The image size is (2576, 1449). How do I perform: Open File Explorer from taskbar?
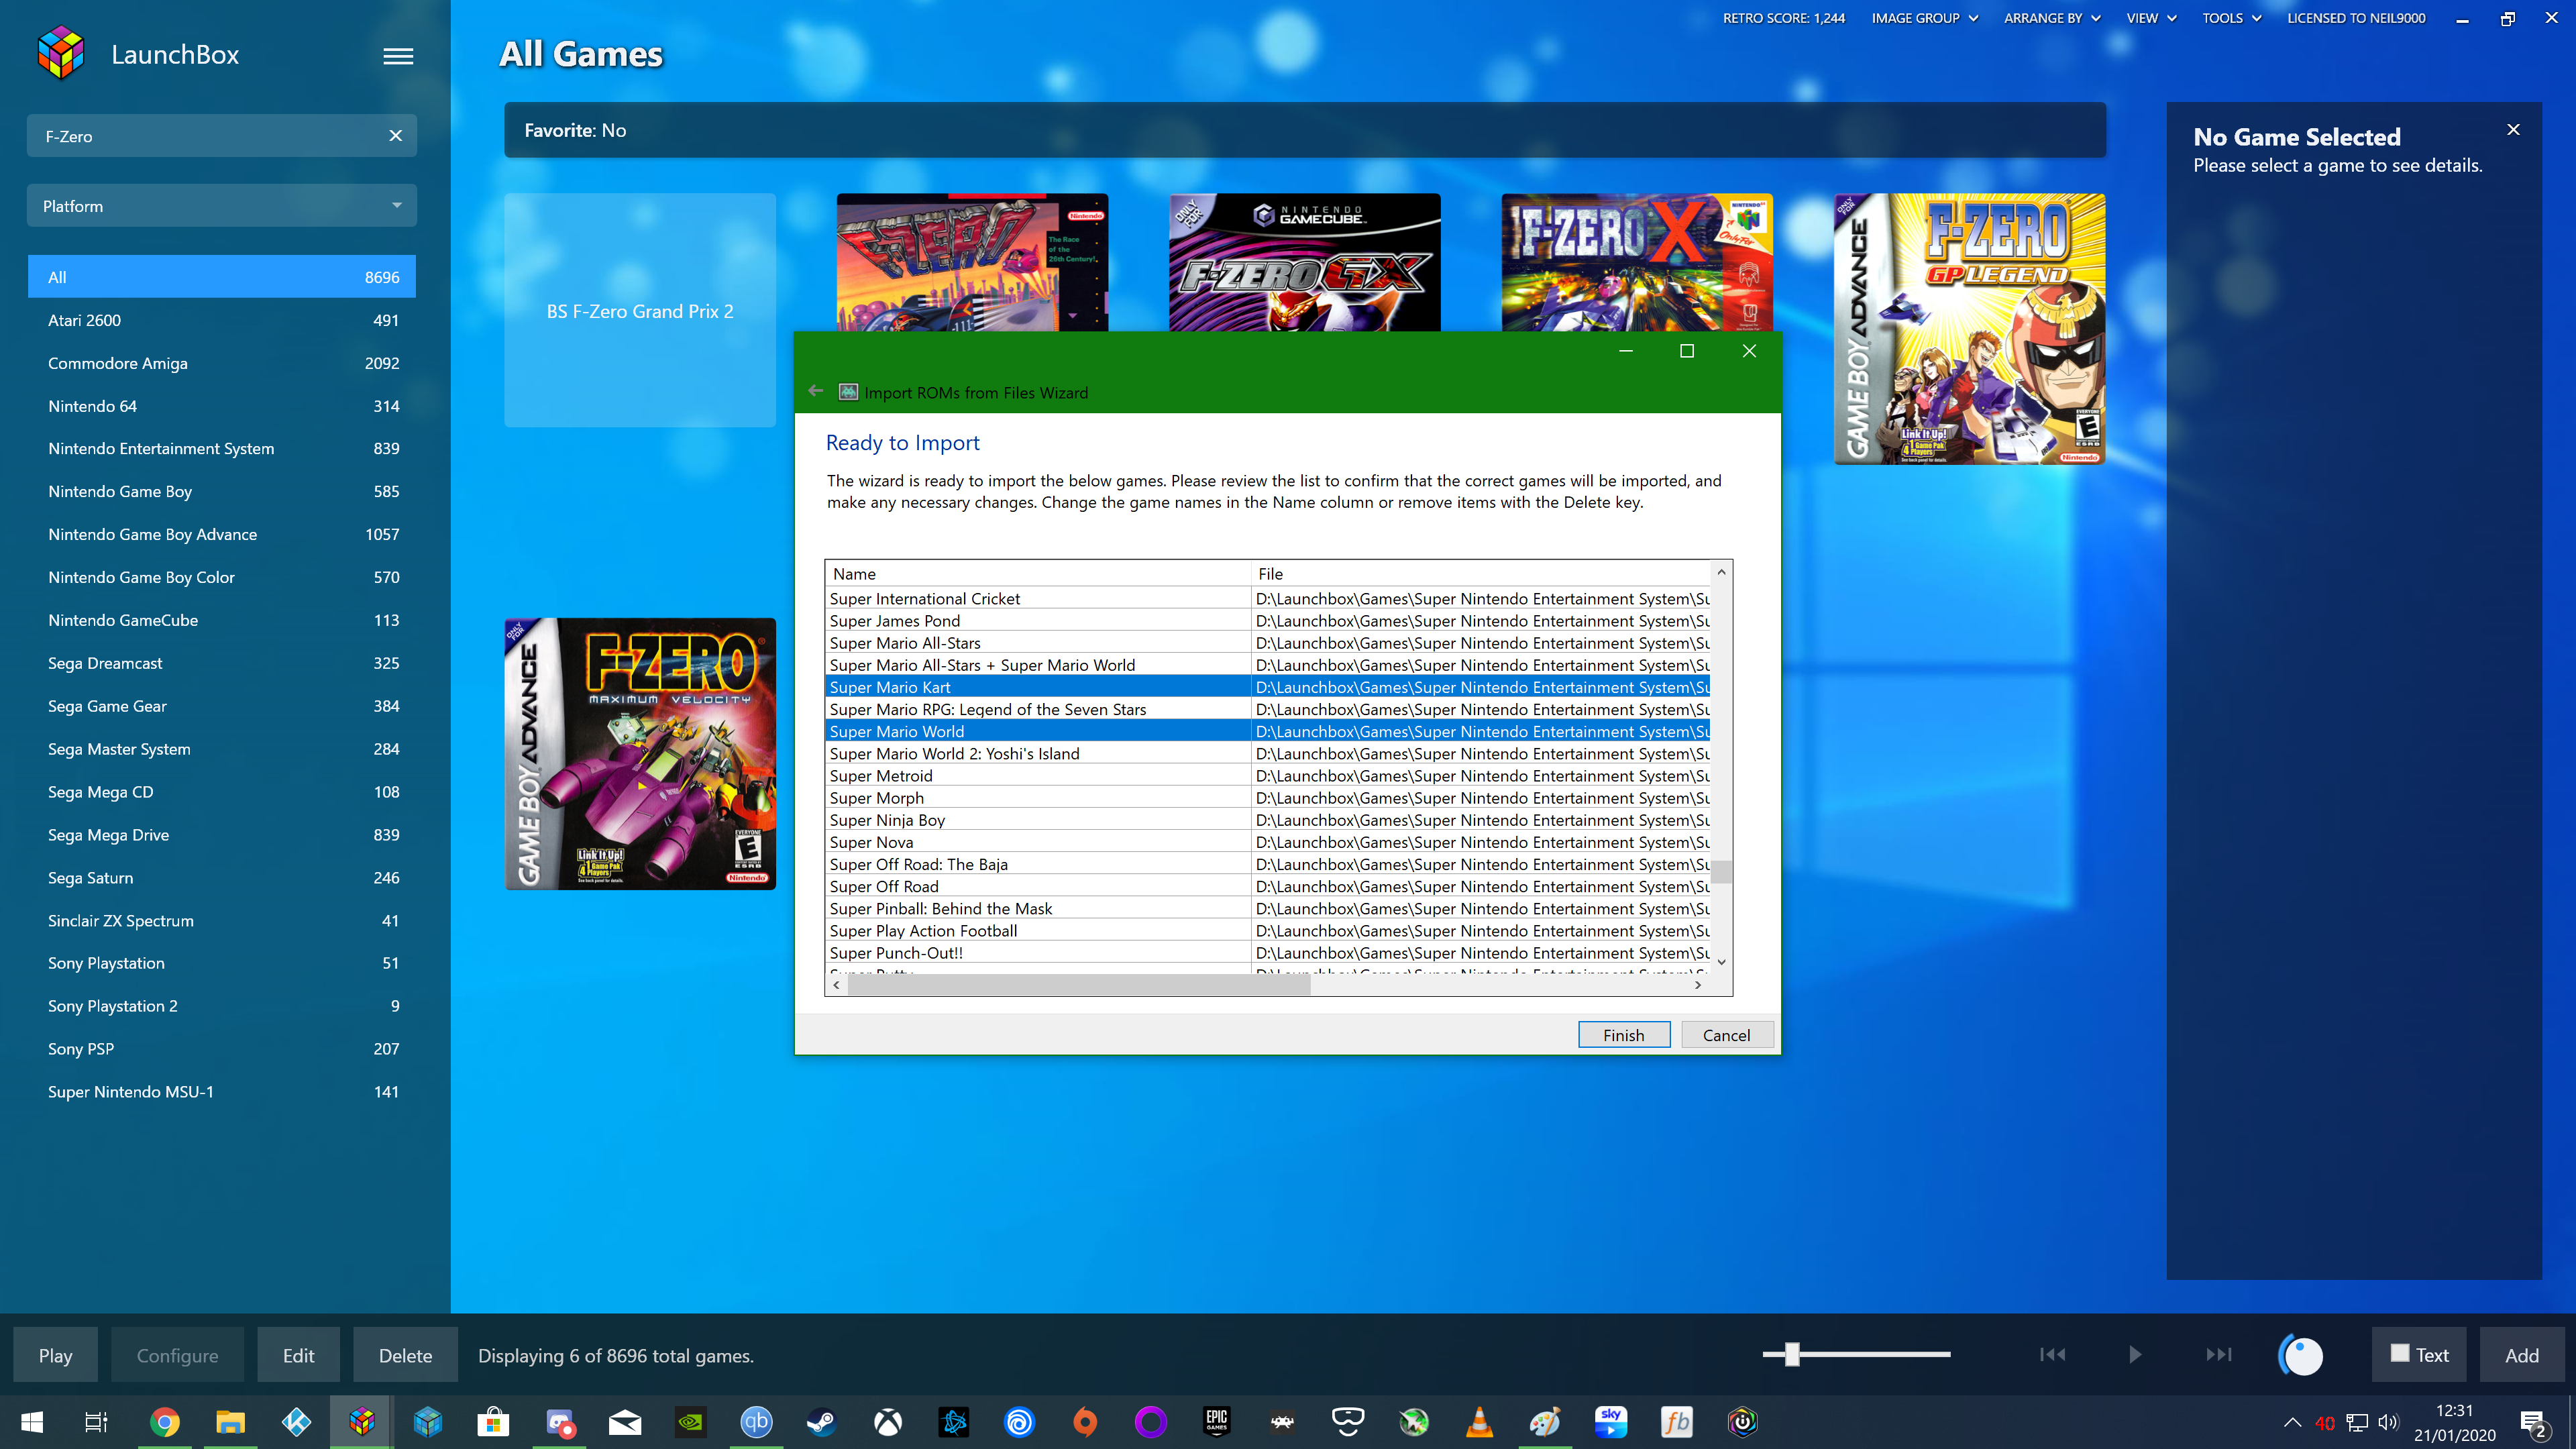click(x=230, y=1421)
